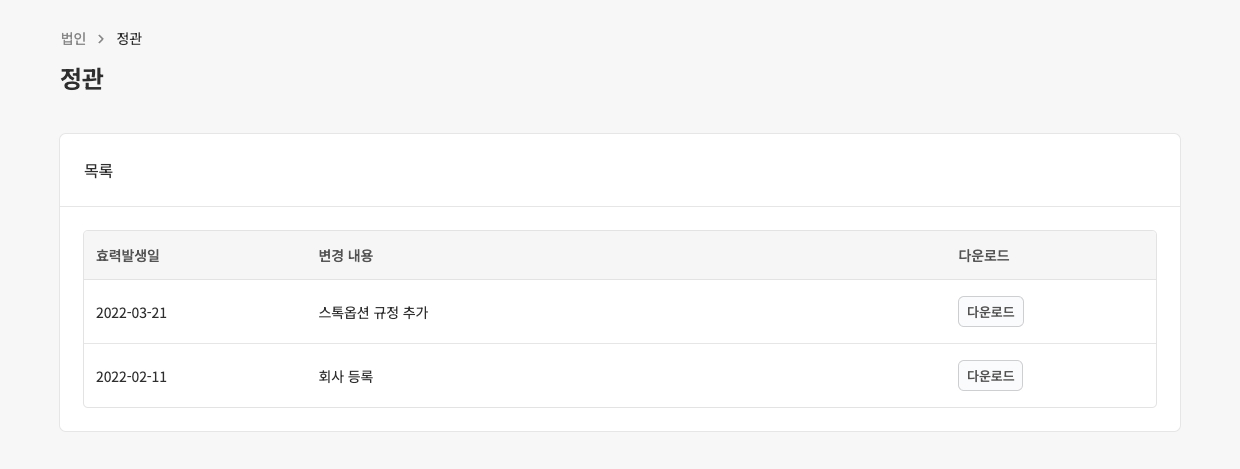
Task: Click the 목록 section header text
Action: pyautogui.click(x=98, y=171)
